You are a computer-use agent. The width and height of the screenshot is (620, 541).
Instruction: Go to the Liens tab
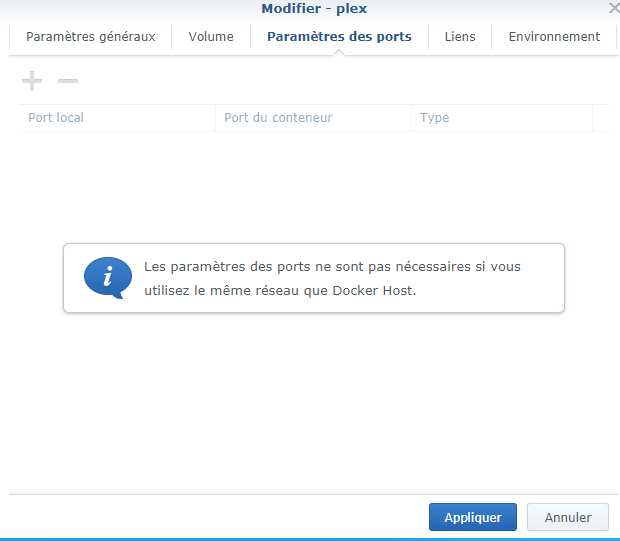click(460, 37)
